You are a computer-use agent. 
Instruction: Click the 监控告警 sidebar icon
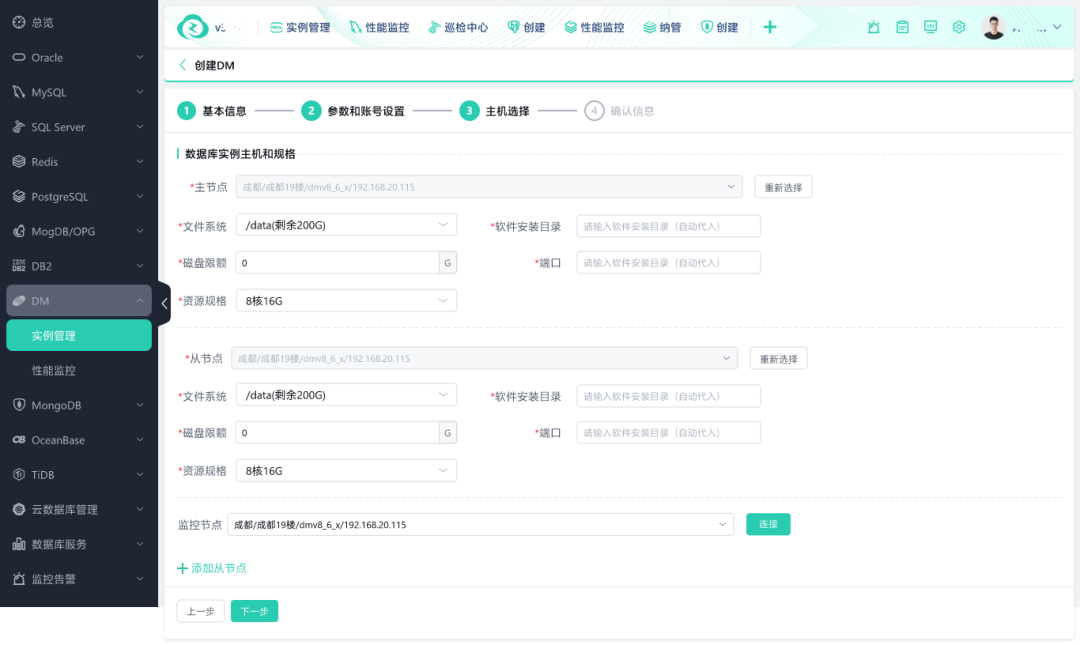coord(19,579)
